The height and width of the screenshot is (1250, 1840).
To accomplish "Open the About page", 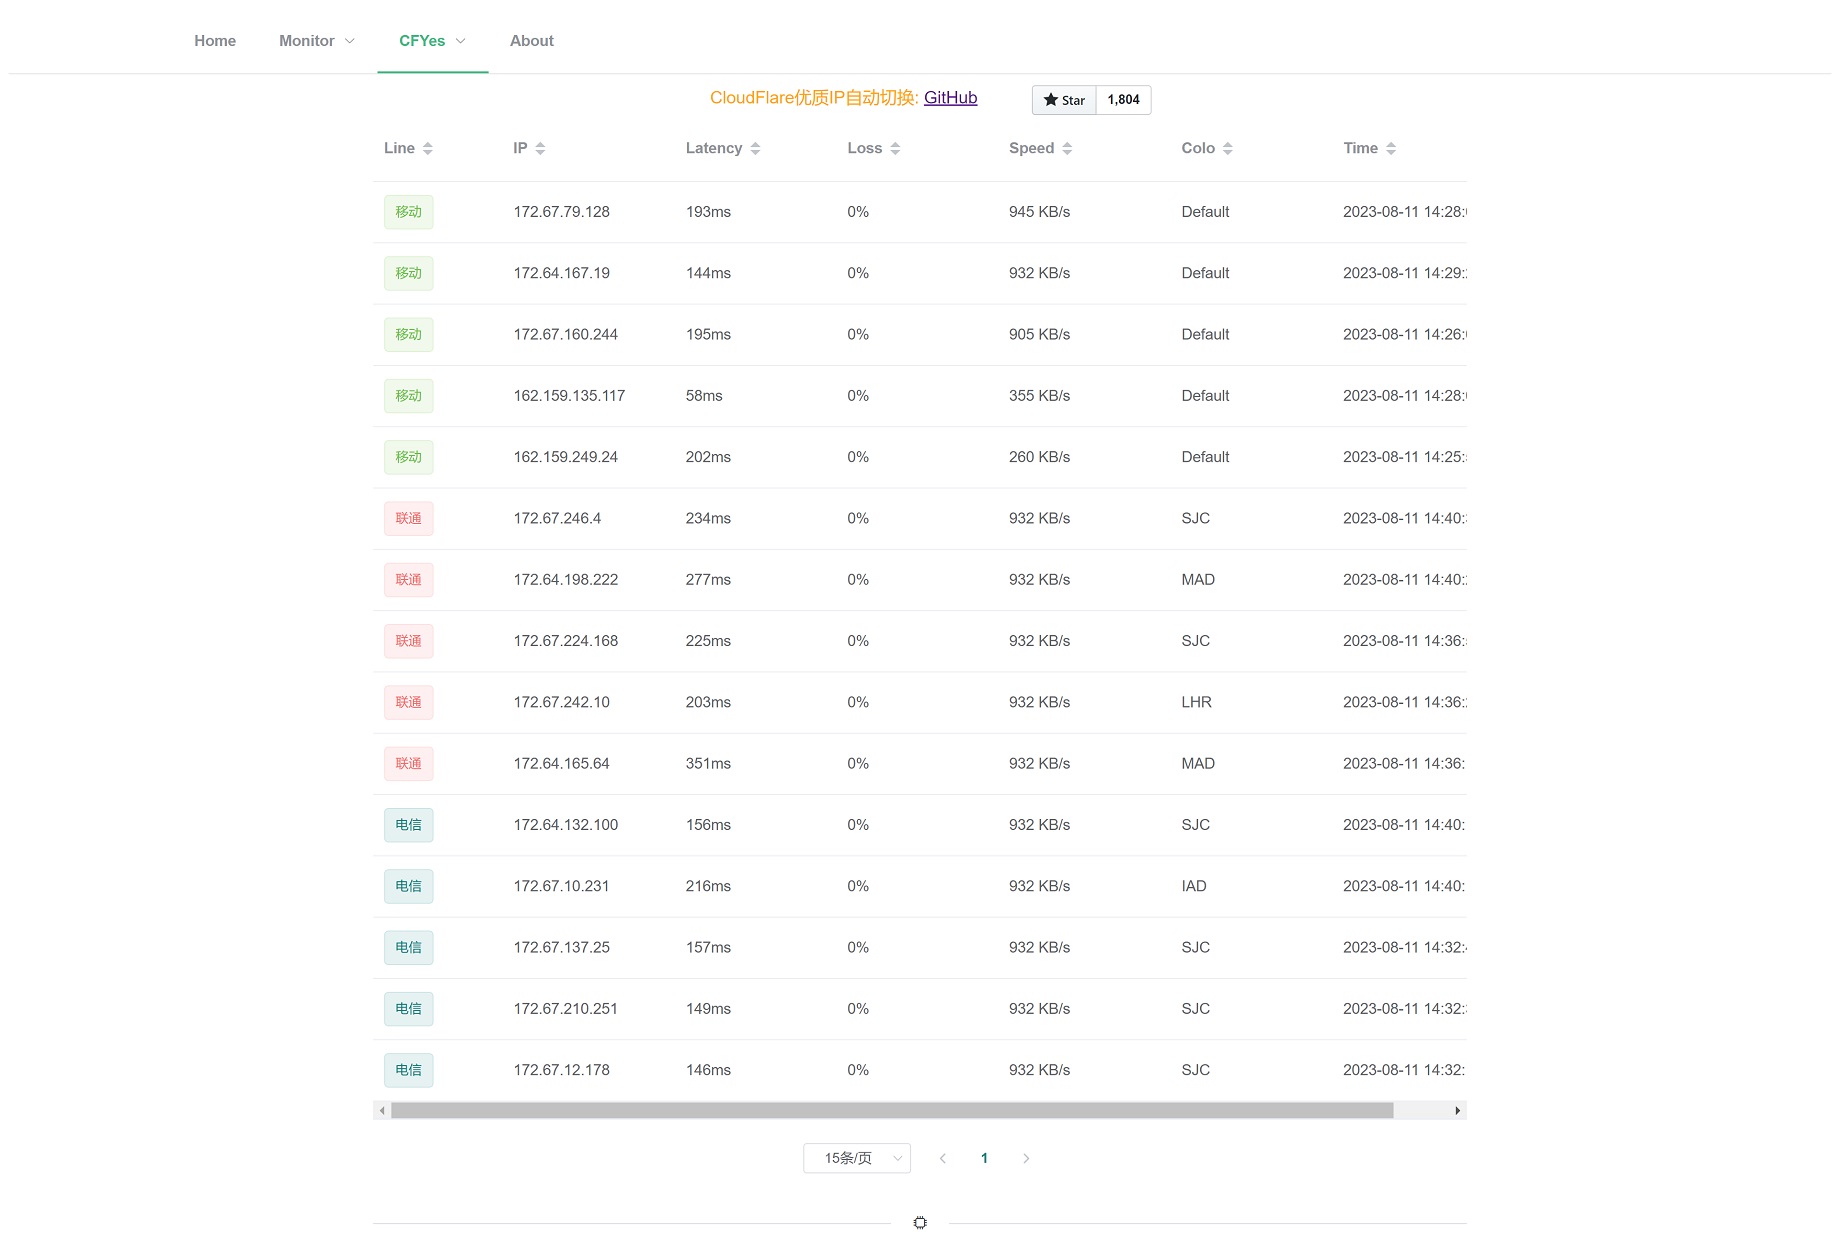I will (x=532, y=41).
